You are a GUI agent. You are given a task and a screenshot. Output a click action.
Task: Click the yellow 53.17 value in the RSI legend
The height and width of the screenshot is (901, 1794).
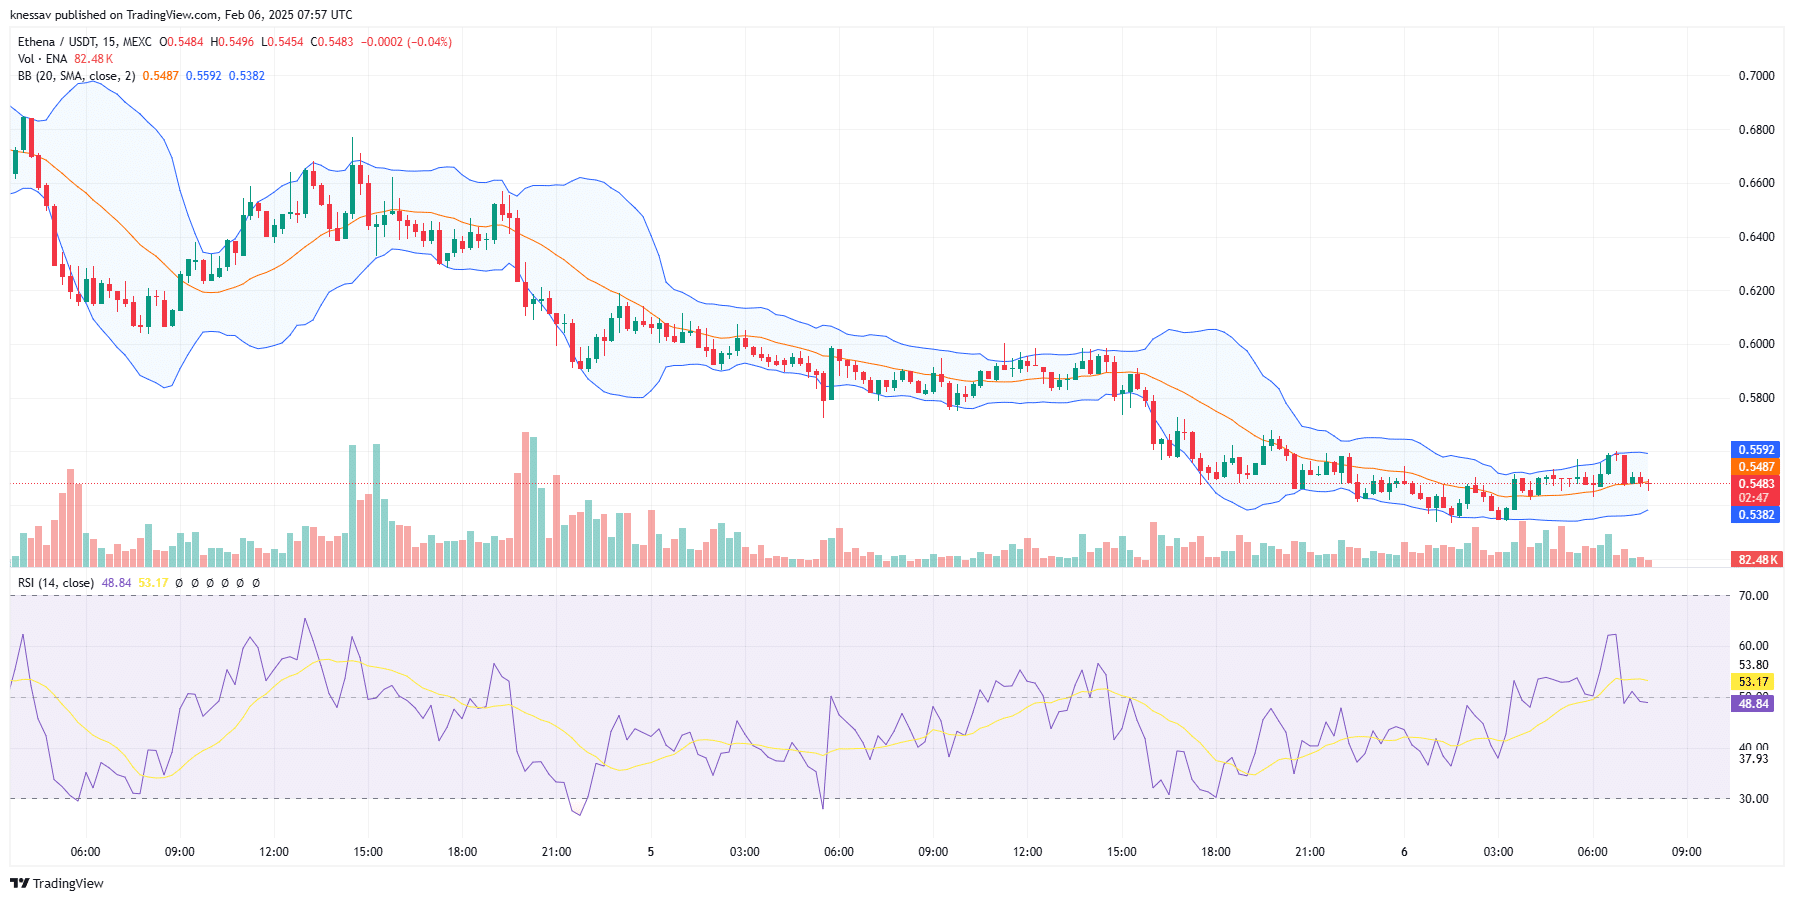[x=153, y=583]
